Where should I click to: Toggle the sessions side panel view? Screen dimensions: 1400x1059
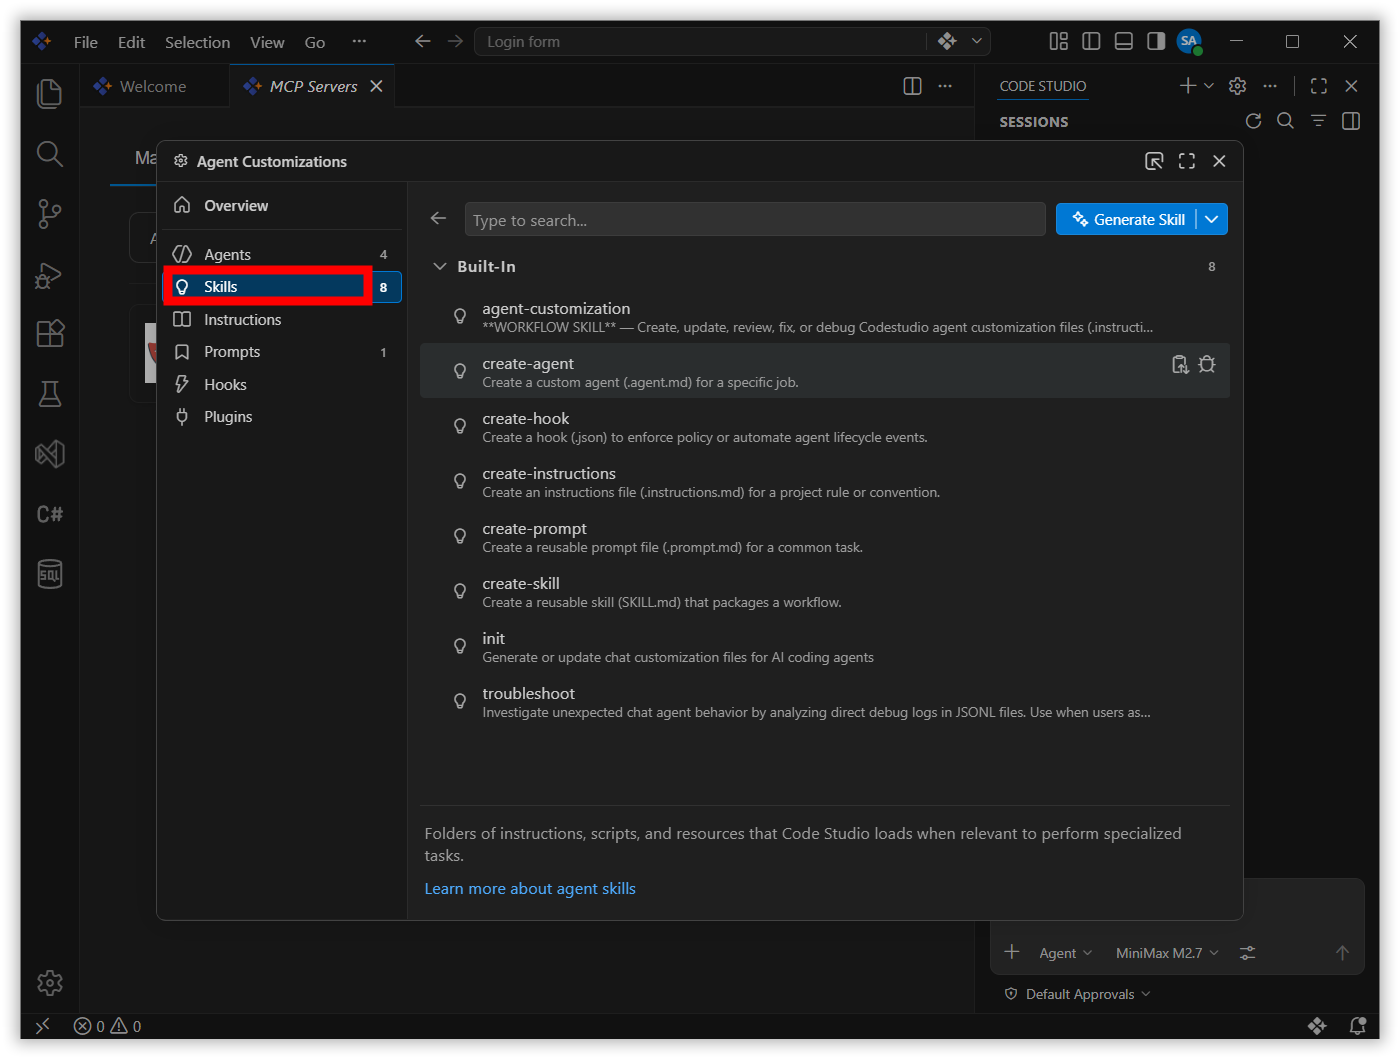pyautogui.click(x=1351, y=121)
